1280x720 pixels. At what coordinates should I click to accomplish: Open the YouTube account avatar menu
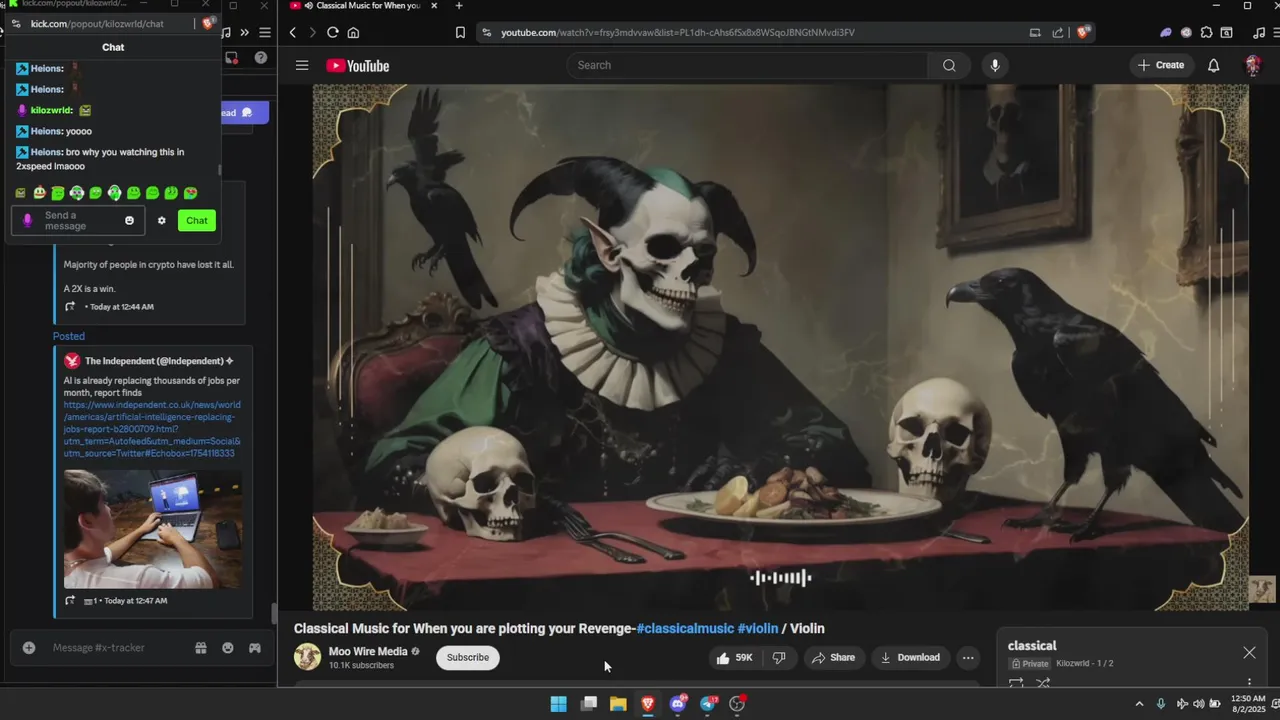1253,66
